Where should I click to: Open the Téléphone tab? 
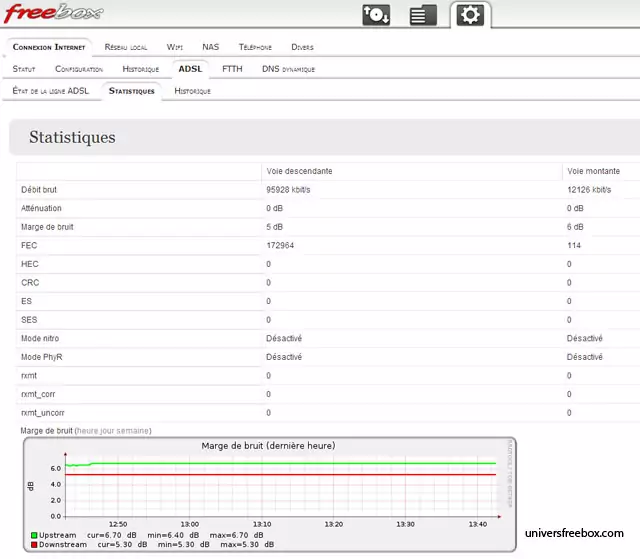point(255,47)
